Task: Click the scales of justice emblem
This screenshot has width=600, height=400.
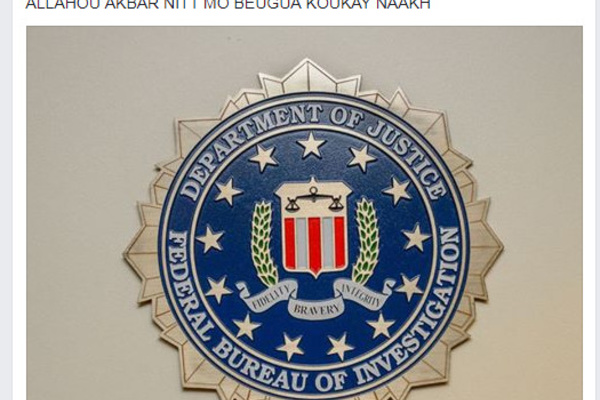Action: coord(314,199)
